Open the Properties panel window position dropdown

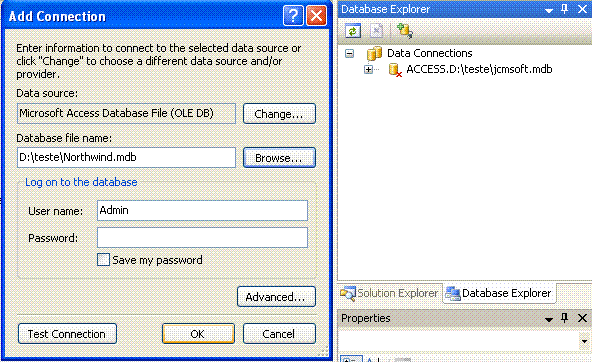pos(549,320)
